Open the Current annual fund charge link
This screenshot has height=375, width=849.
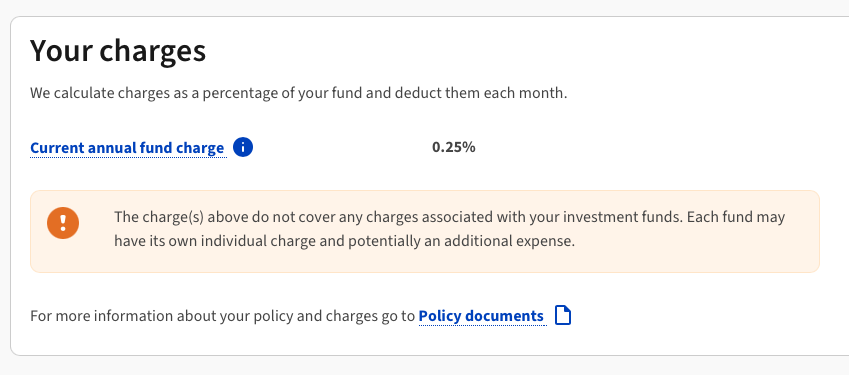point(127,148)
